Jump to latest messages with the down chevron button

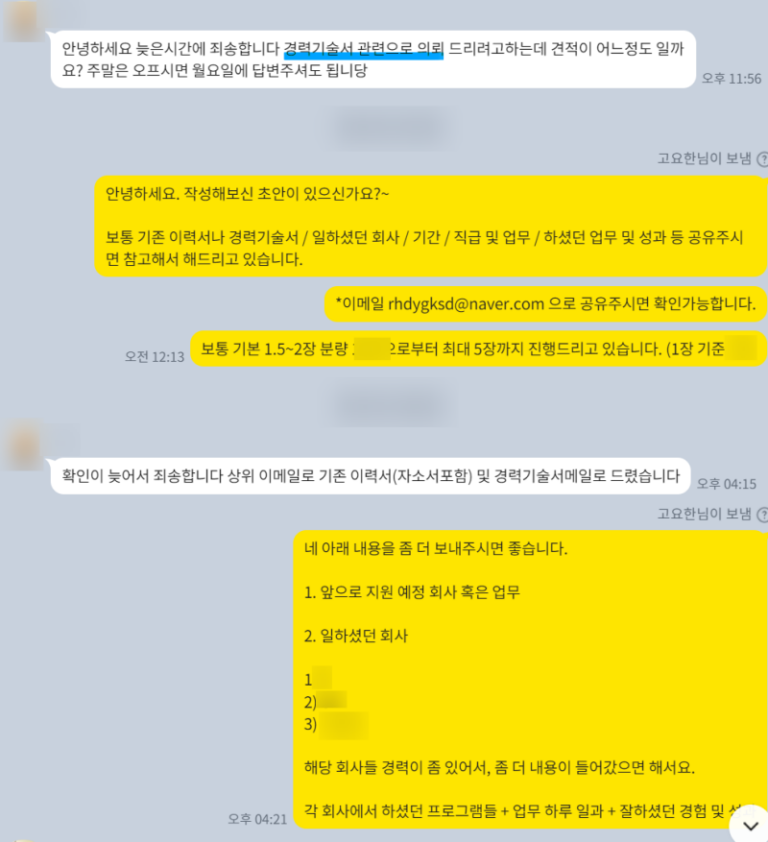pyautogui.click(x=750, y=825)
